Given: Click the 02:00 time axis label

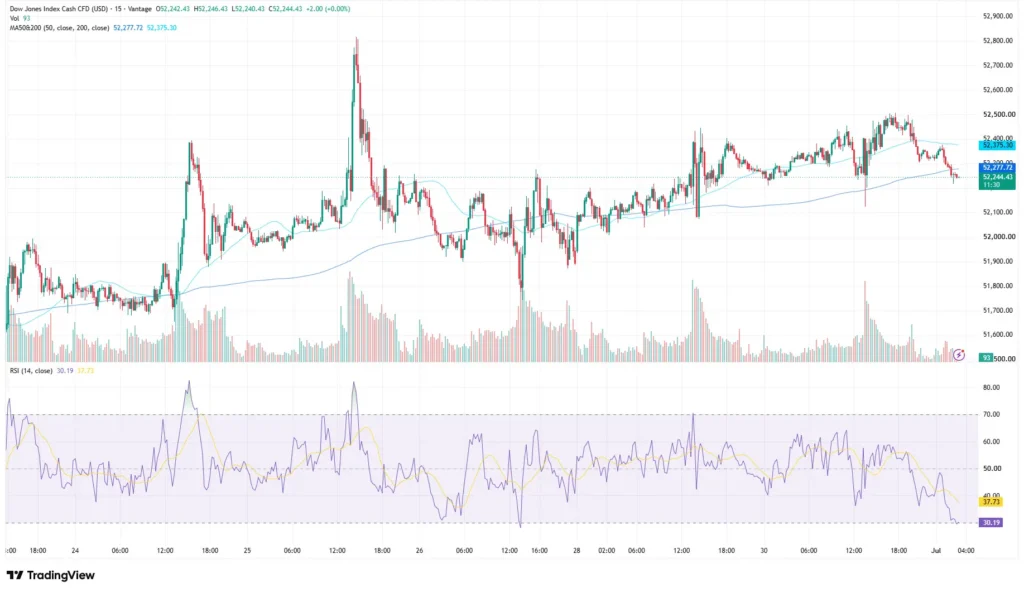Looking at the screenshot, I should (607, 551).
